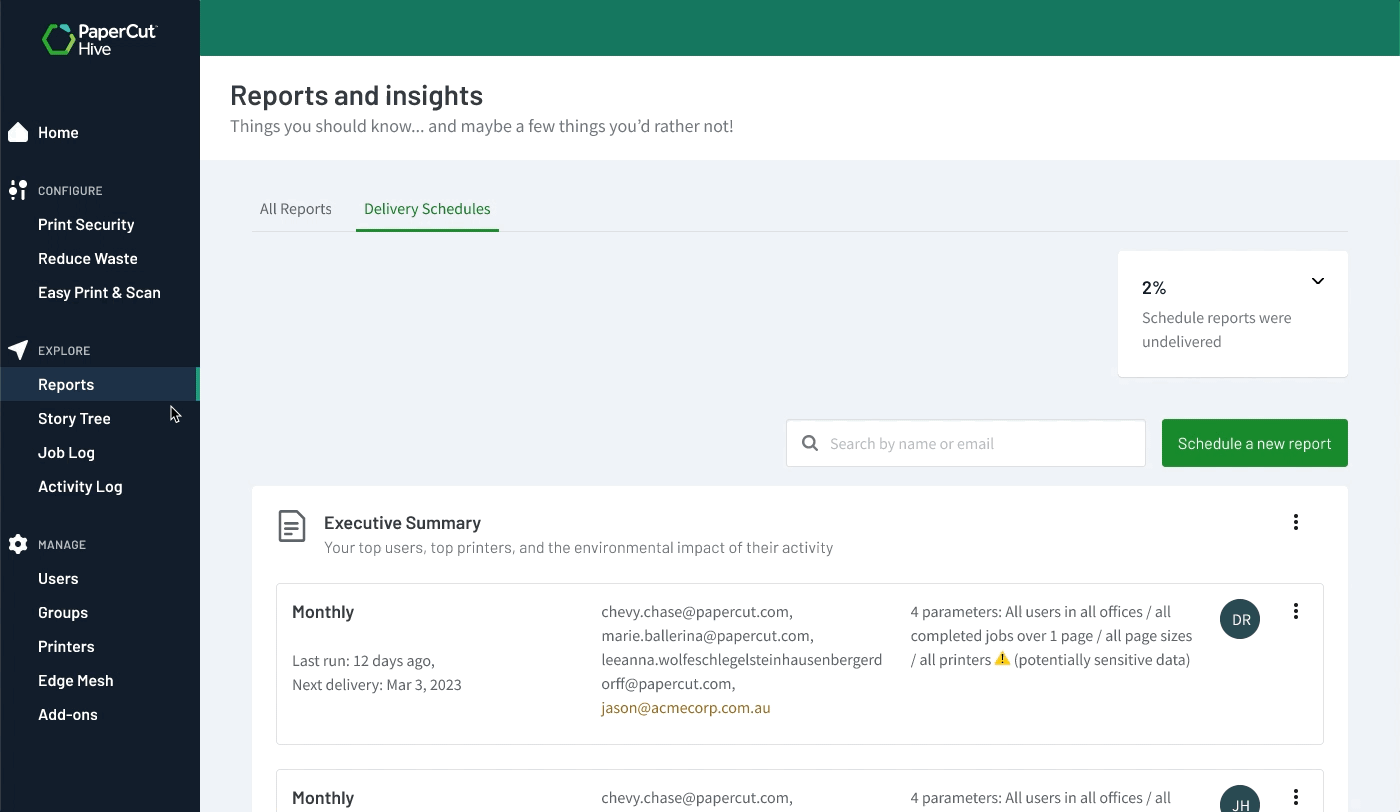
Task: Switch to the All Reports tab
Action: 295,208
